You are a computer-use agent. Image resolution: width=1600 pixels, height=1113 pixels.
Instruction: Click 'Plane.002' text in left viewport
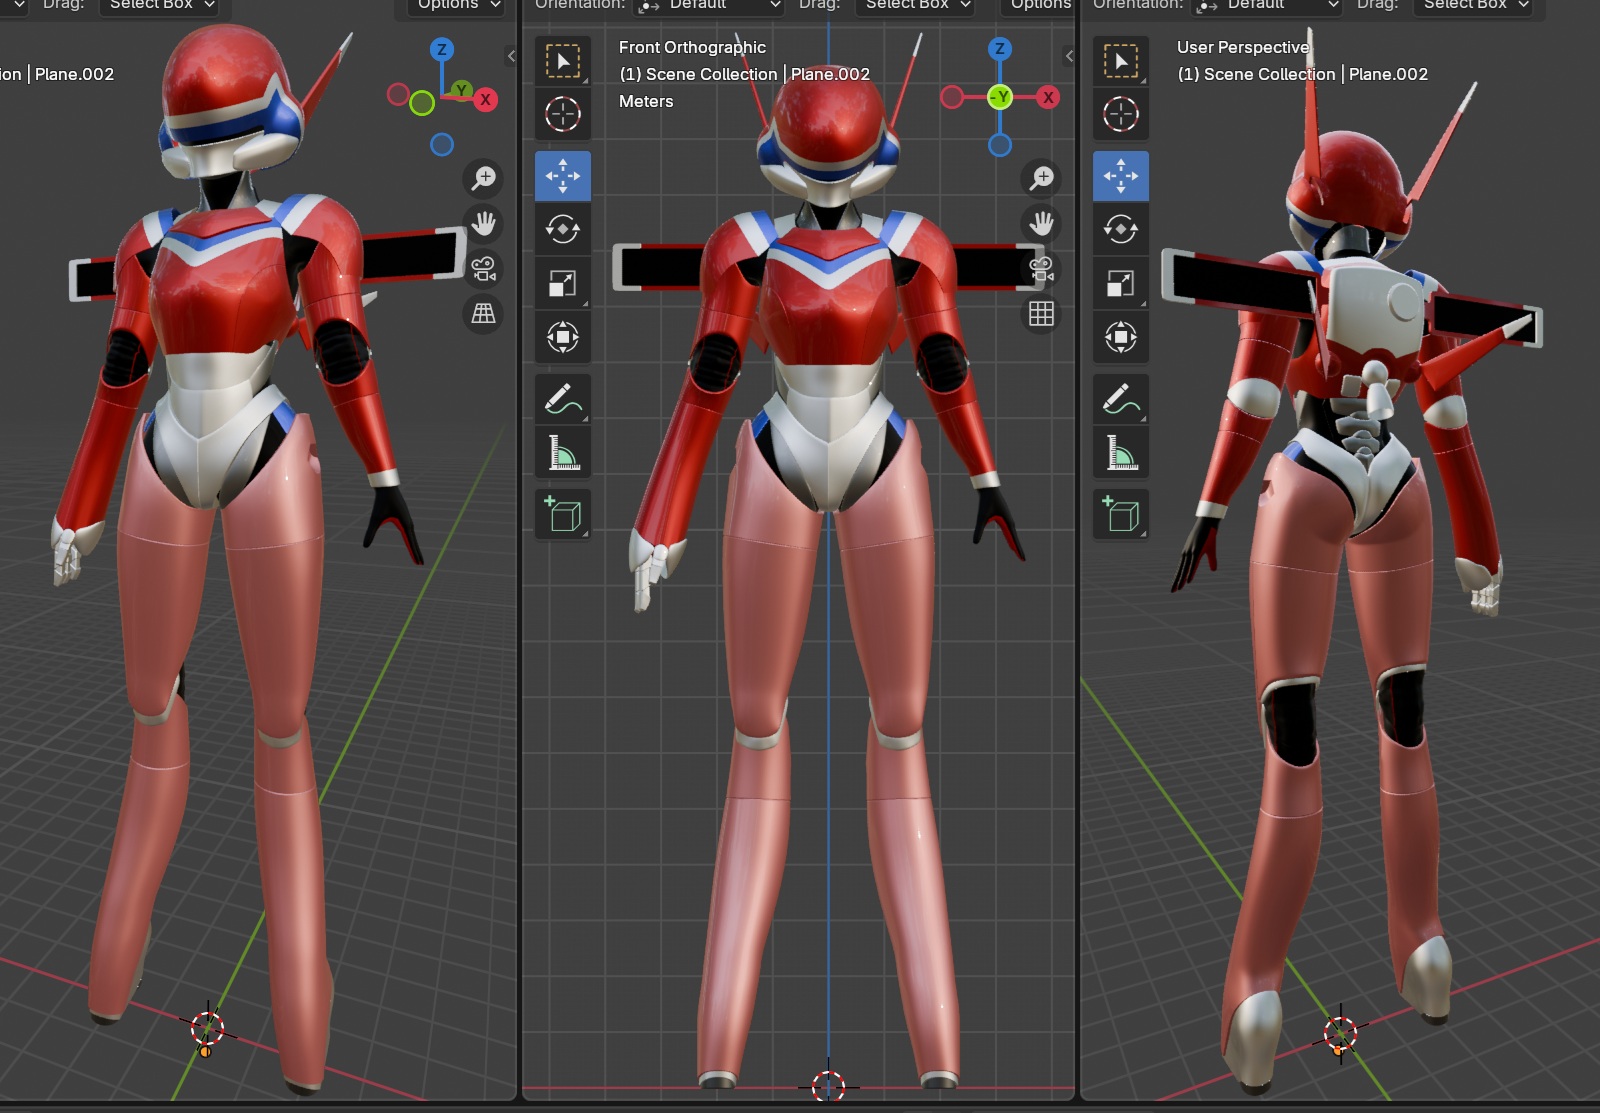point(74,74)
